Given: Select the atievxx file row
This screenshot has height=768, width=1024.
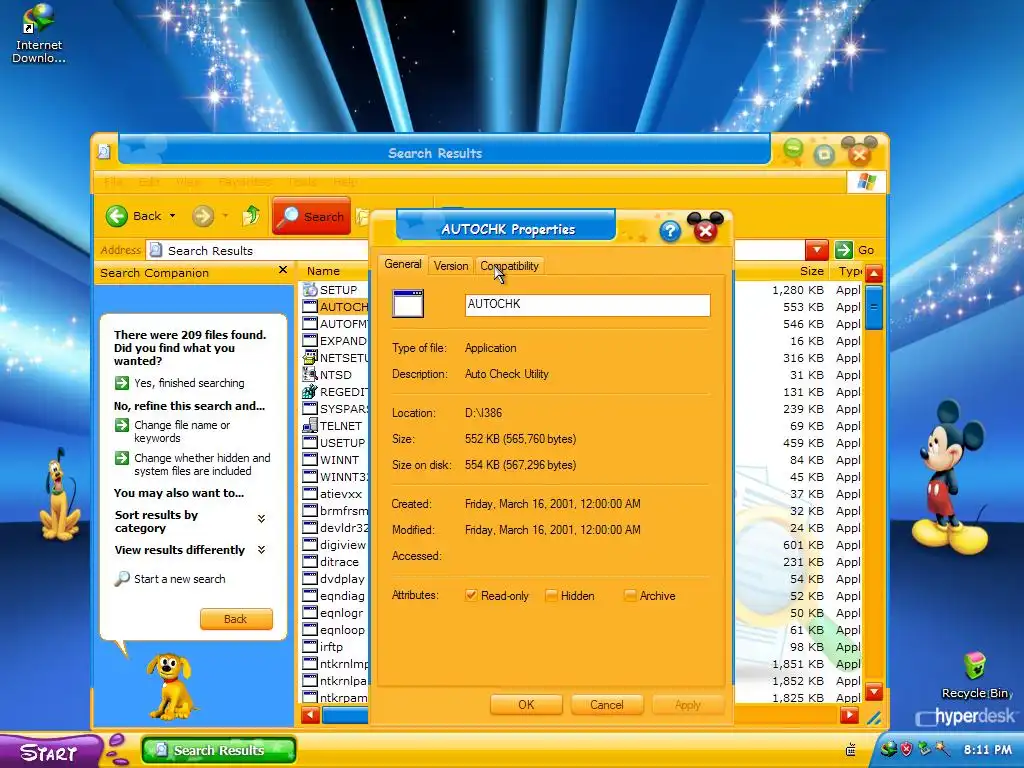Looking at the screenshot, I should (332, 494).
